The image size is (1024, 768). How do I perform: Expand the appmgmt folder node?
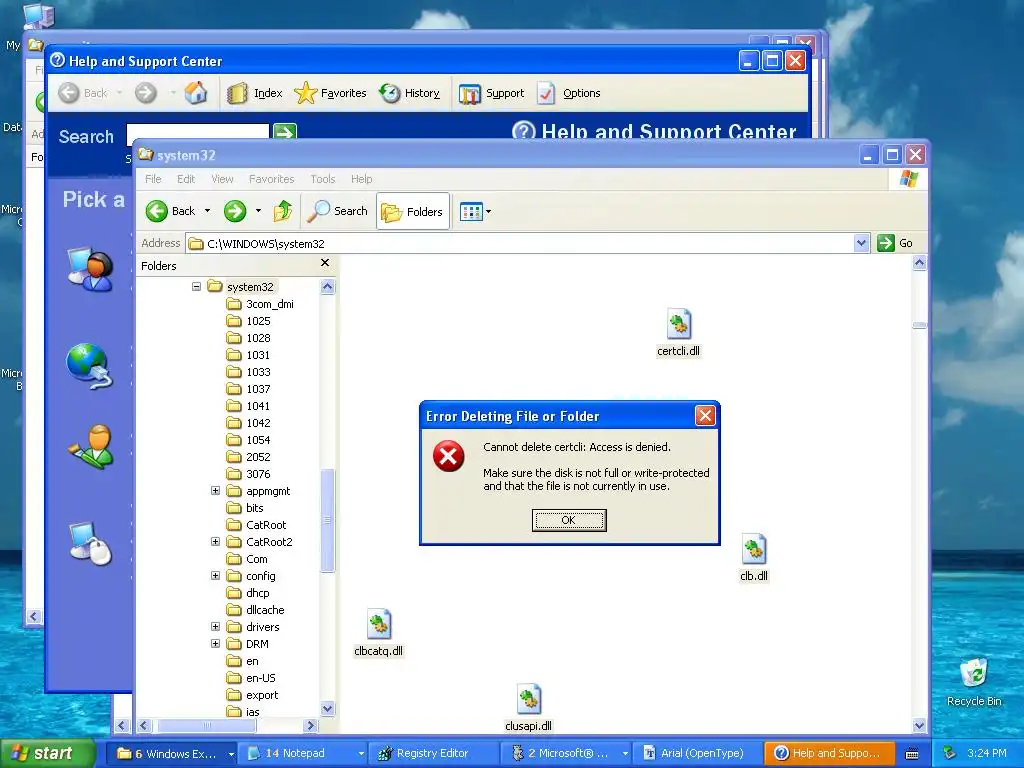tap(216, 490)
